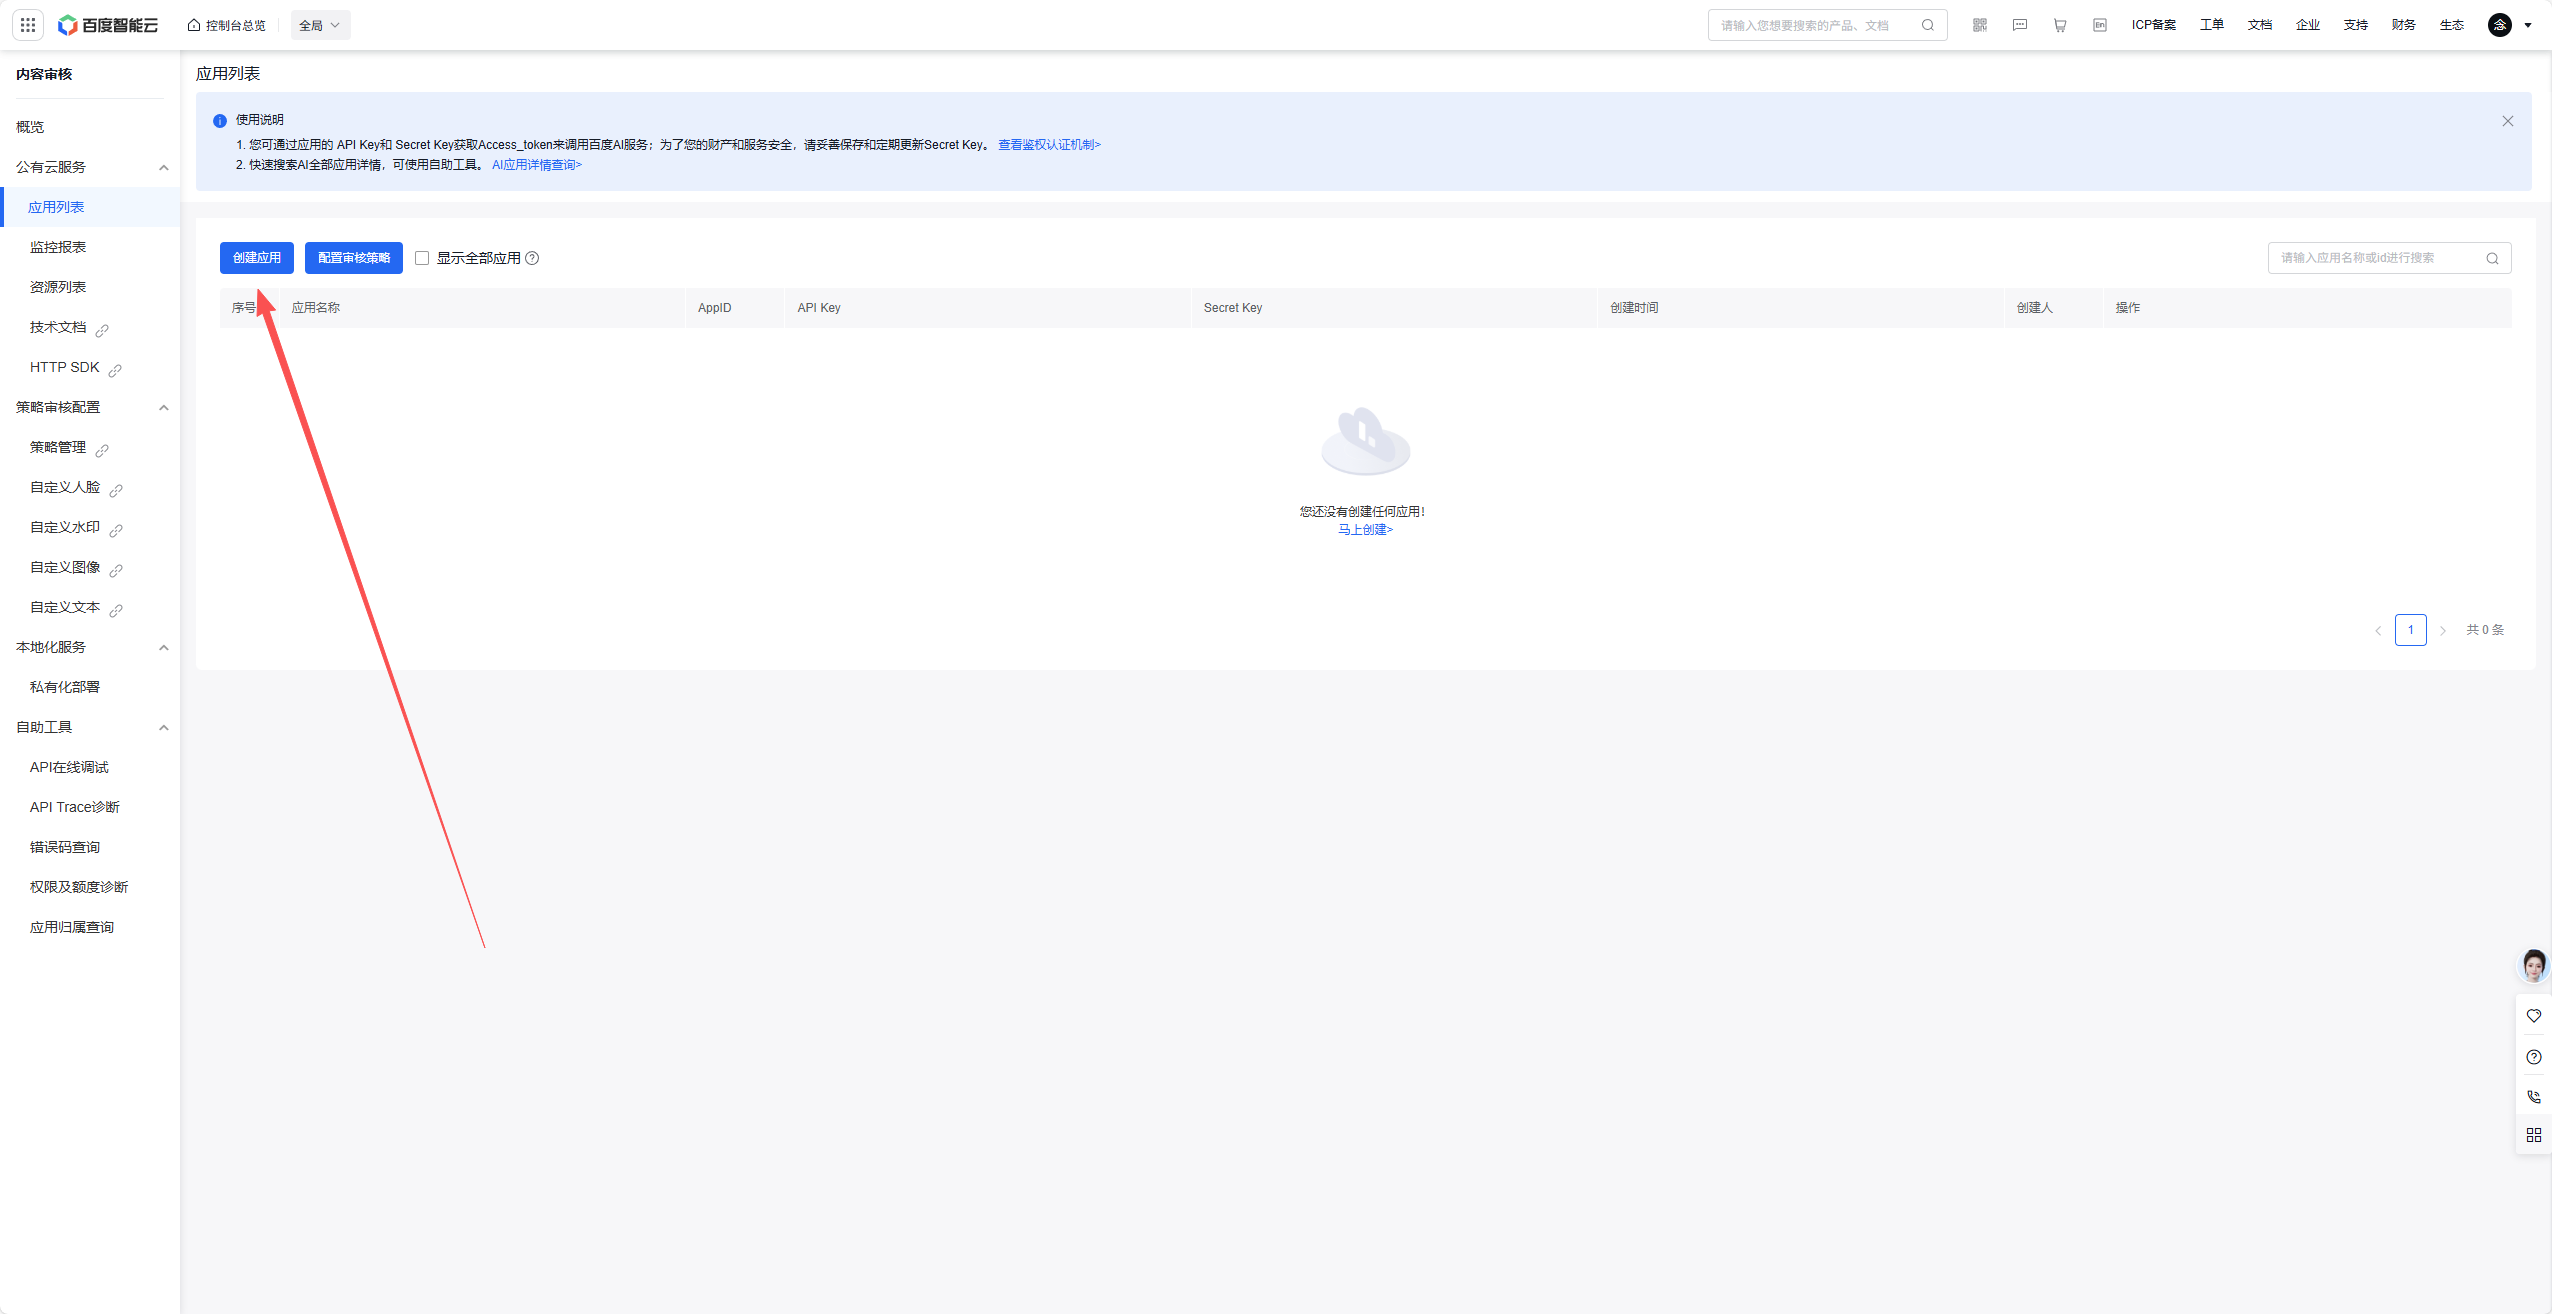The height and width of the screenshot is (1314, 2552).
Task: Open customer service avatar widget
Action: click(2533, 965)
